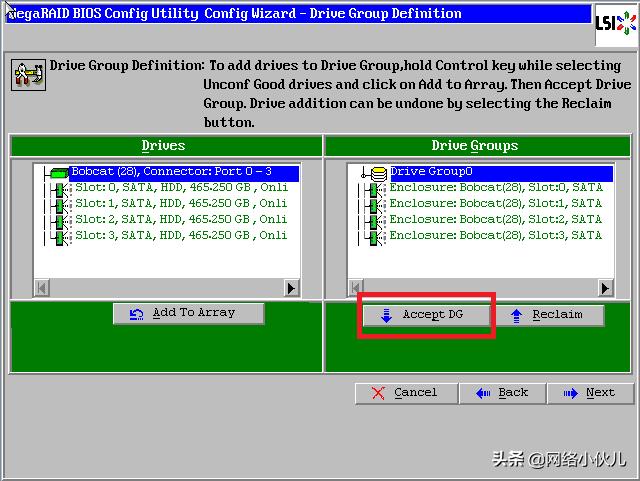Click the Bobcat (28) enclosure icon in Drives

pos(59,172)
